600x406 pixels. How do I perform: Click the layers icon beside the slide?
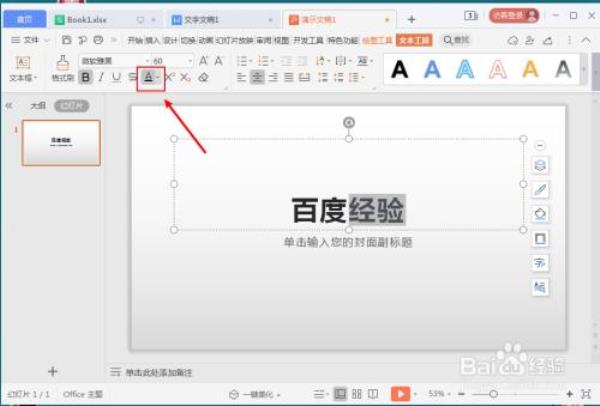pyautogui.click(x=540, y=165)
